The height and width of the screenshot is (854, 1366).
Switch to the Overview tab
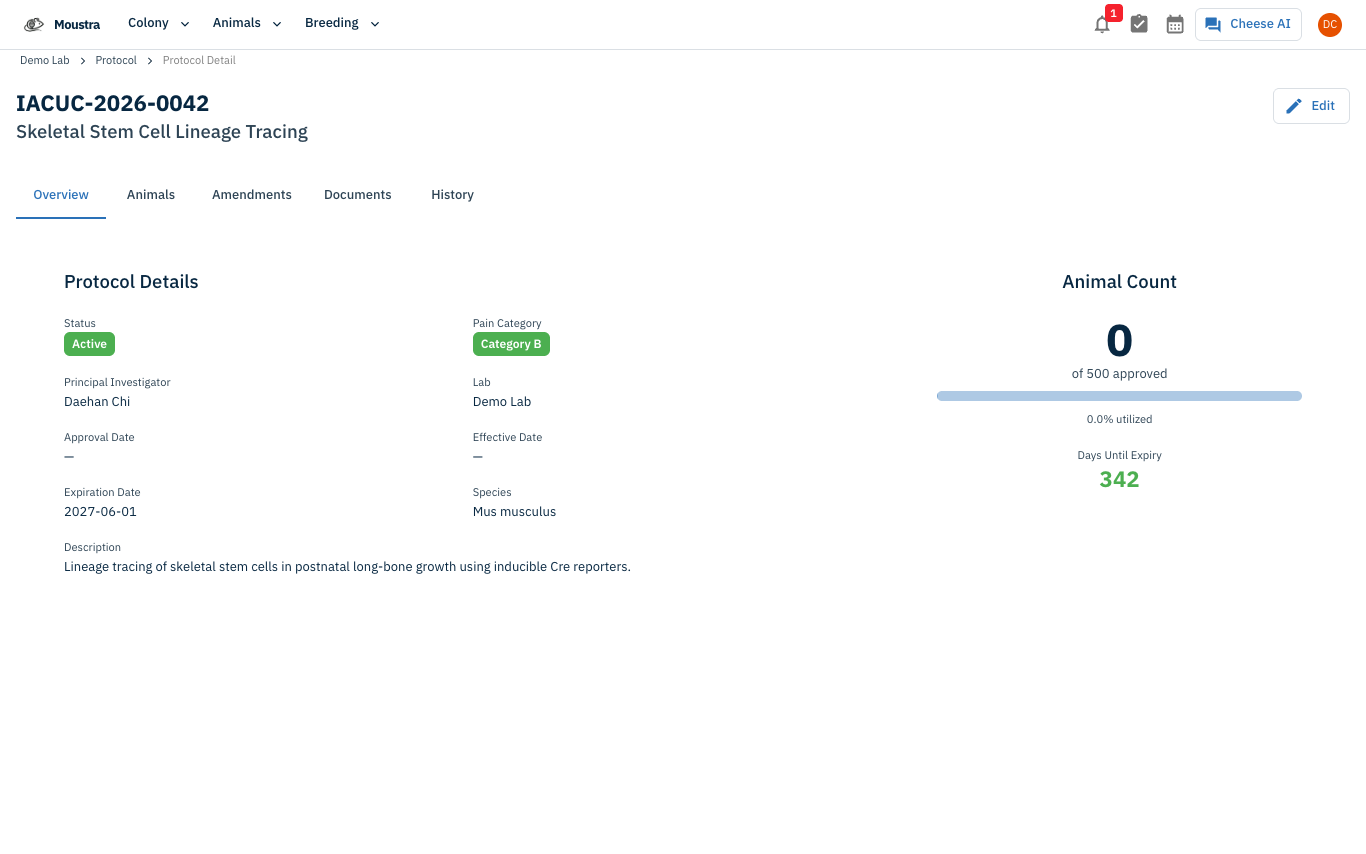pyautogui.click(x=61, y=195)
